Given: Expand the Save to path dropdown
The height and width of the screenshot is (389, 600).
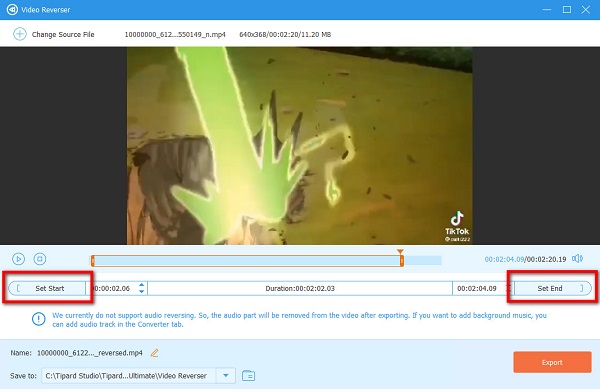Looking at the screenshot, I should pyautogui.click(x=226, y=376).
